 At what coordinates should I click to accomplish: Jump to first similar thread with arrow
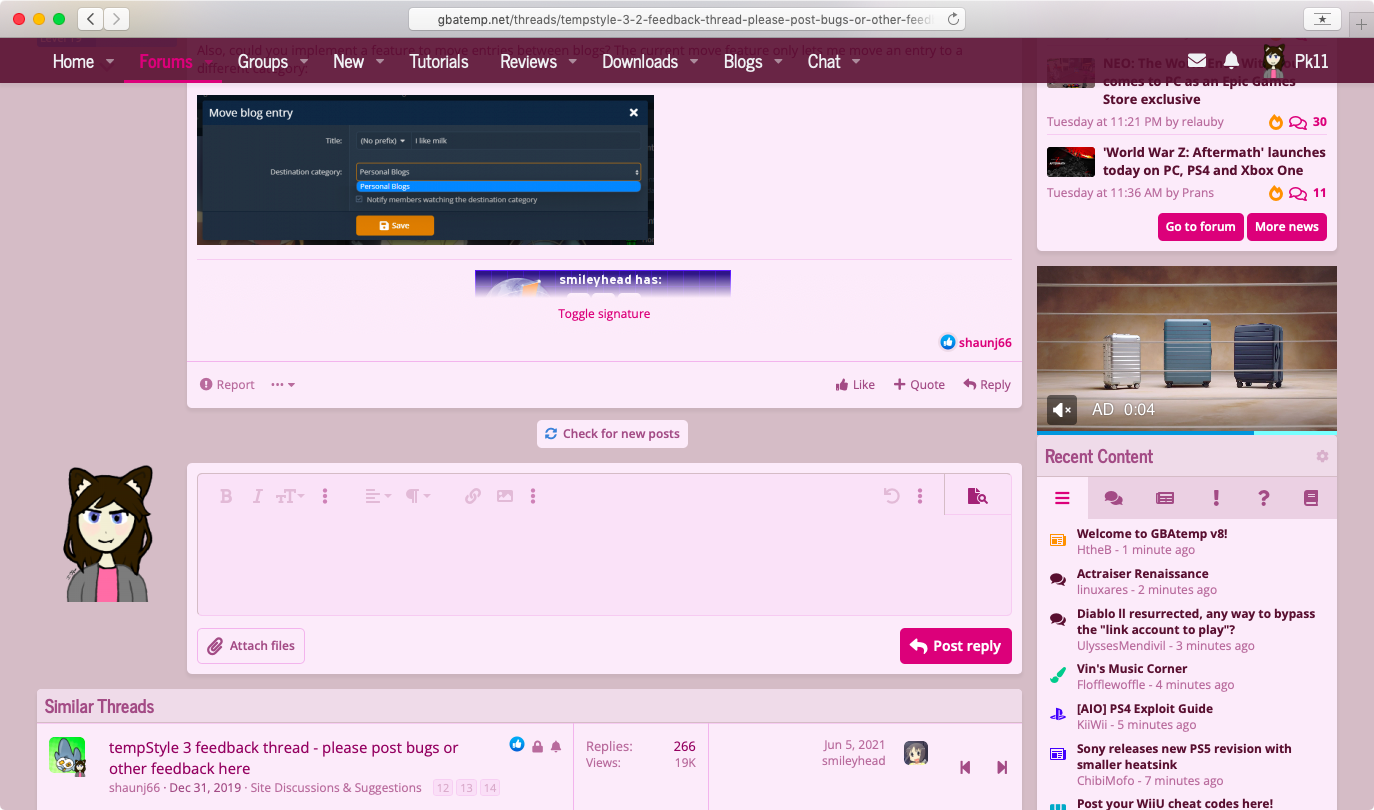point(965,767)
